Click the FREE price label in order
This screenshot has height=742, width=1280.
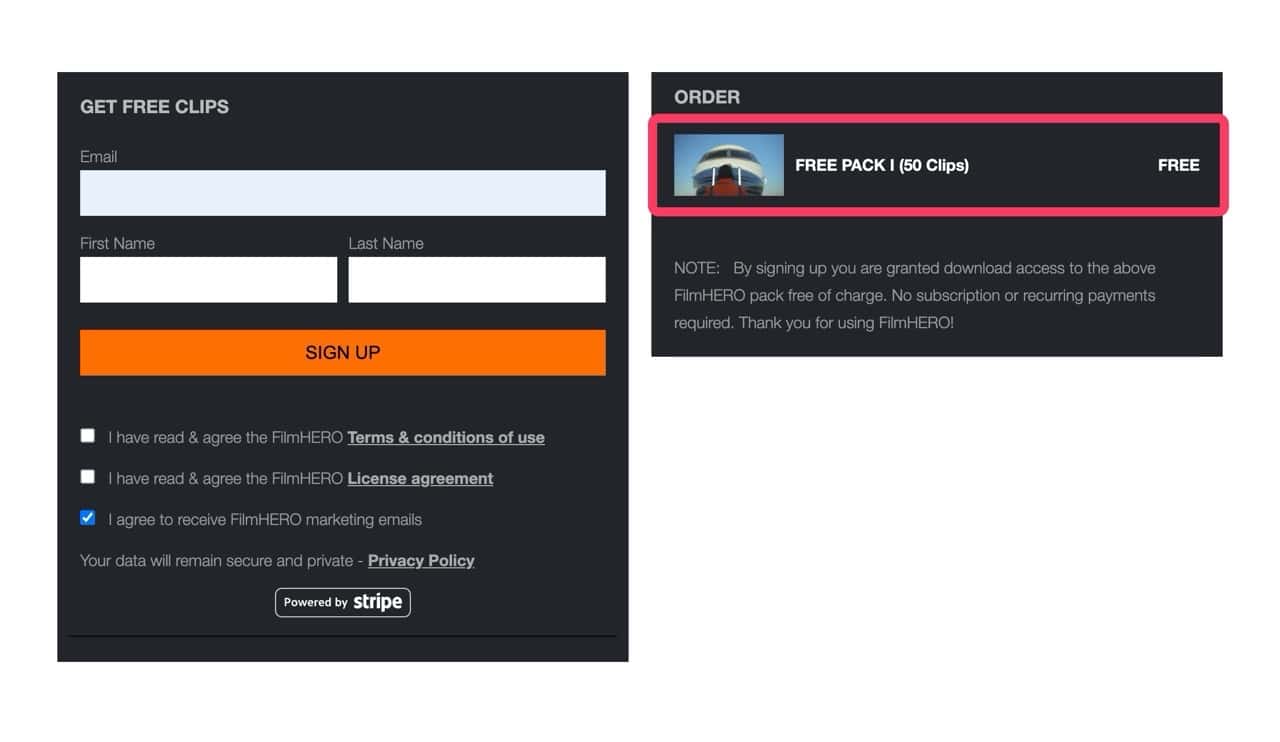pos(1178,165)
